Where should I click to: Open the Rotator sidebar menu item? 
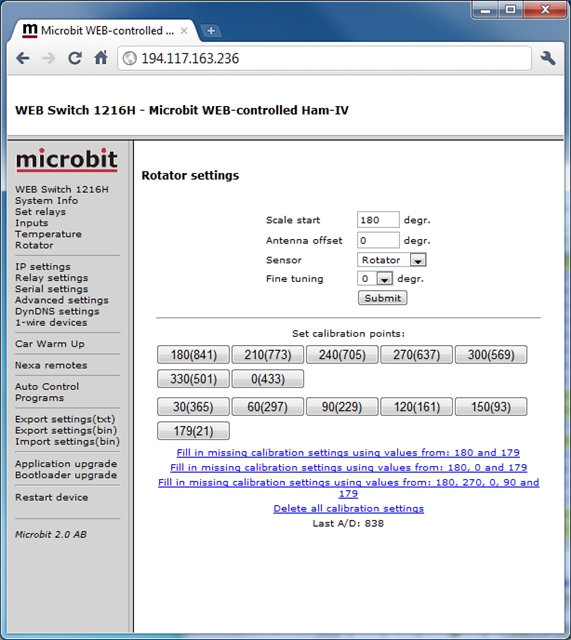[34, 245]
